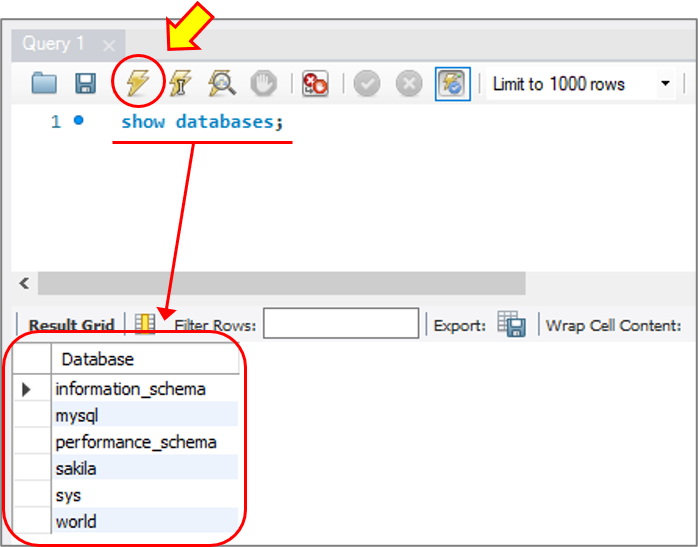This screenshot has width=698, height=547.
Task: Select the Result Grid label
Action: 72,325
